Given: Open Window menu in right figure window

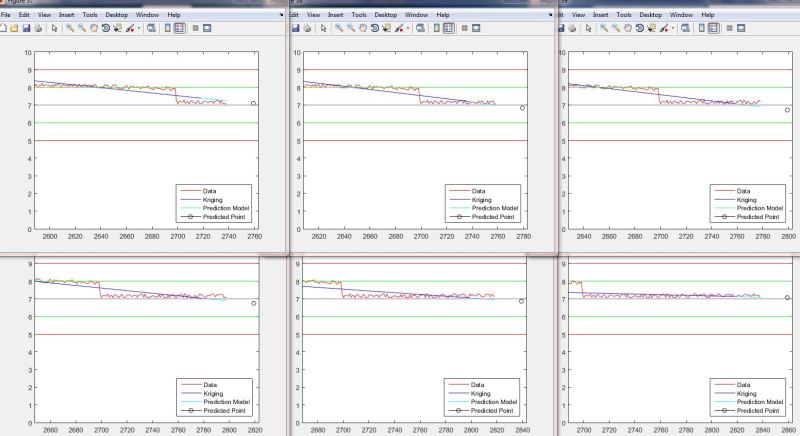Looking at the screenshot, I should (x=681, y=15).
